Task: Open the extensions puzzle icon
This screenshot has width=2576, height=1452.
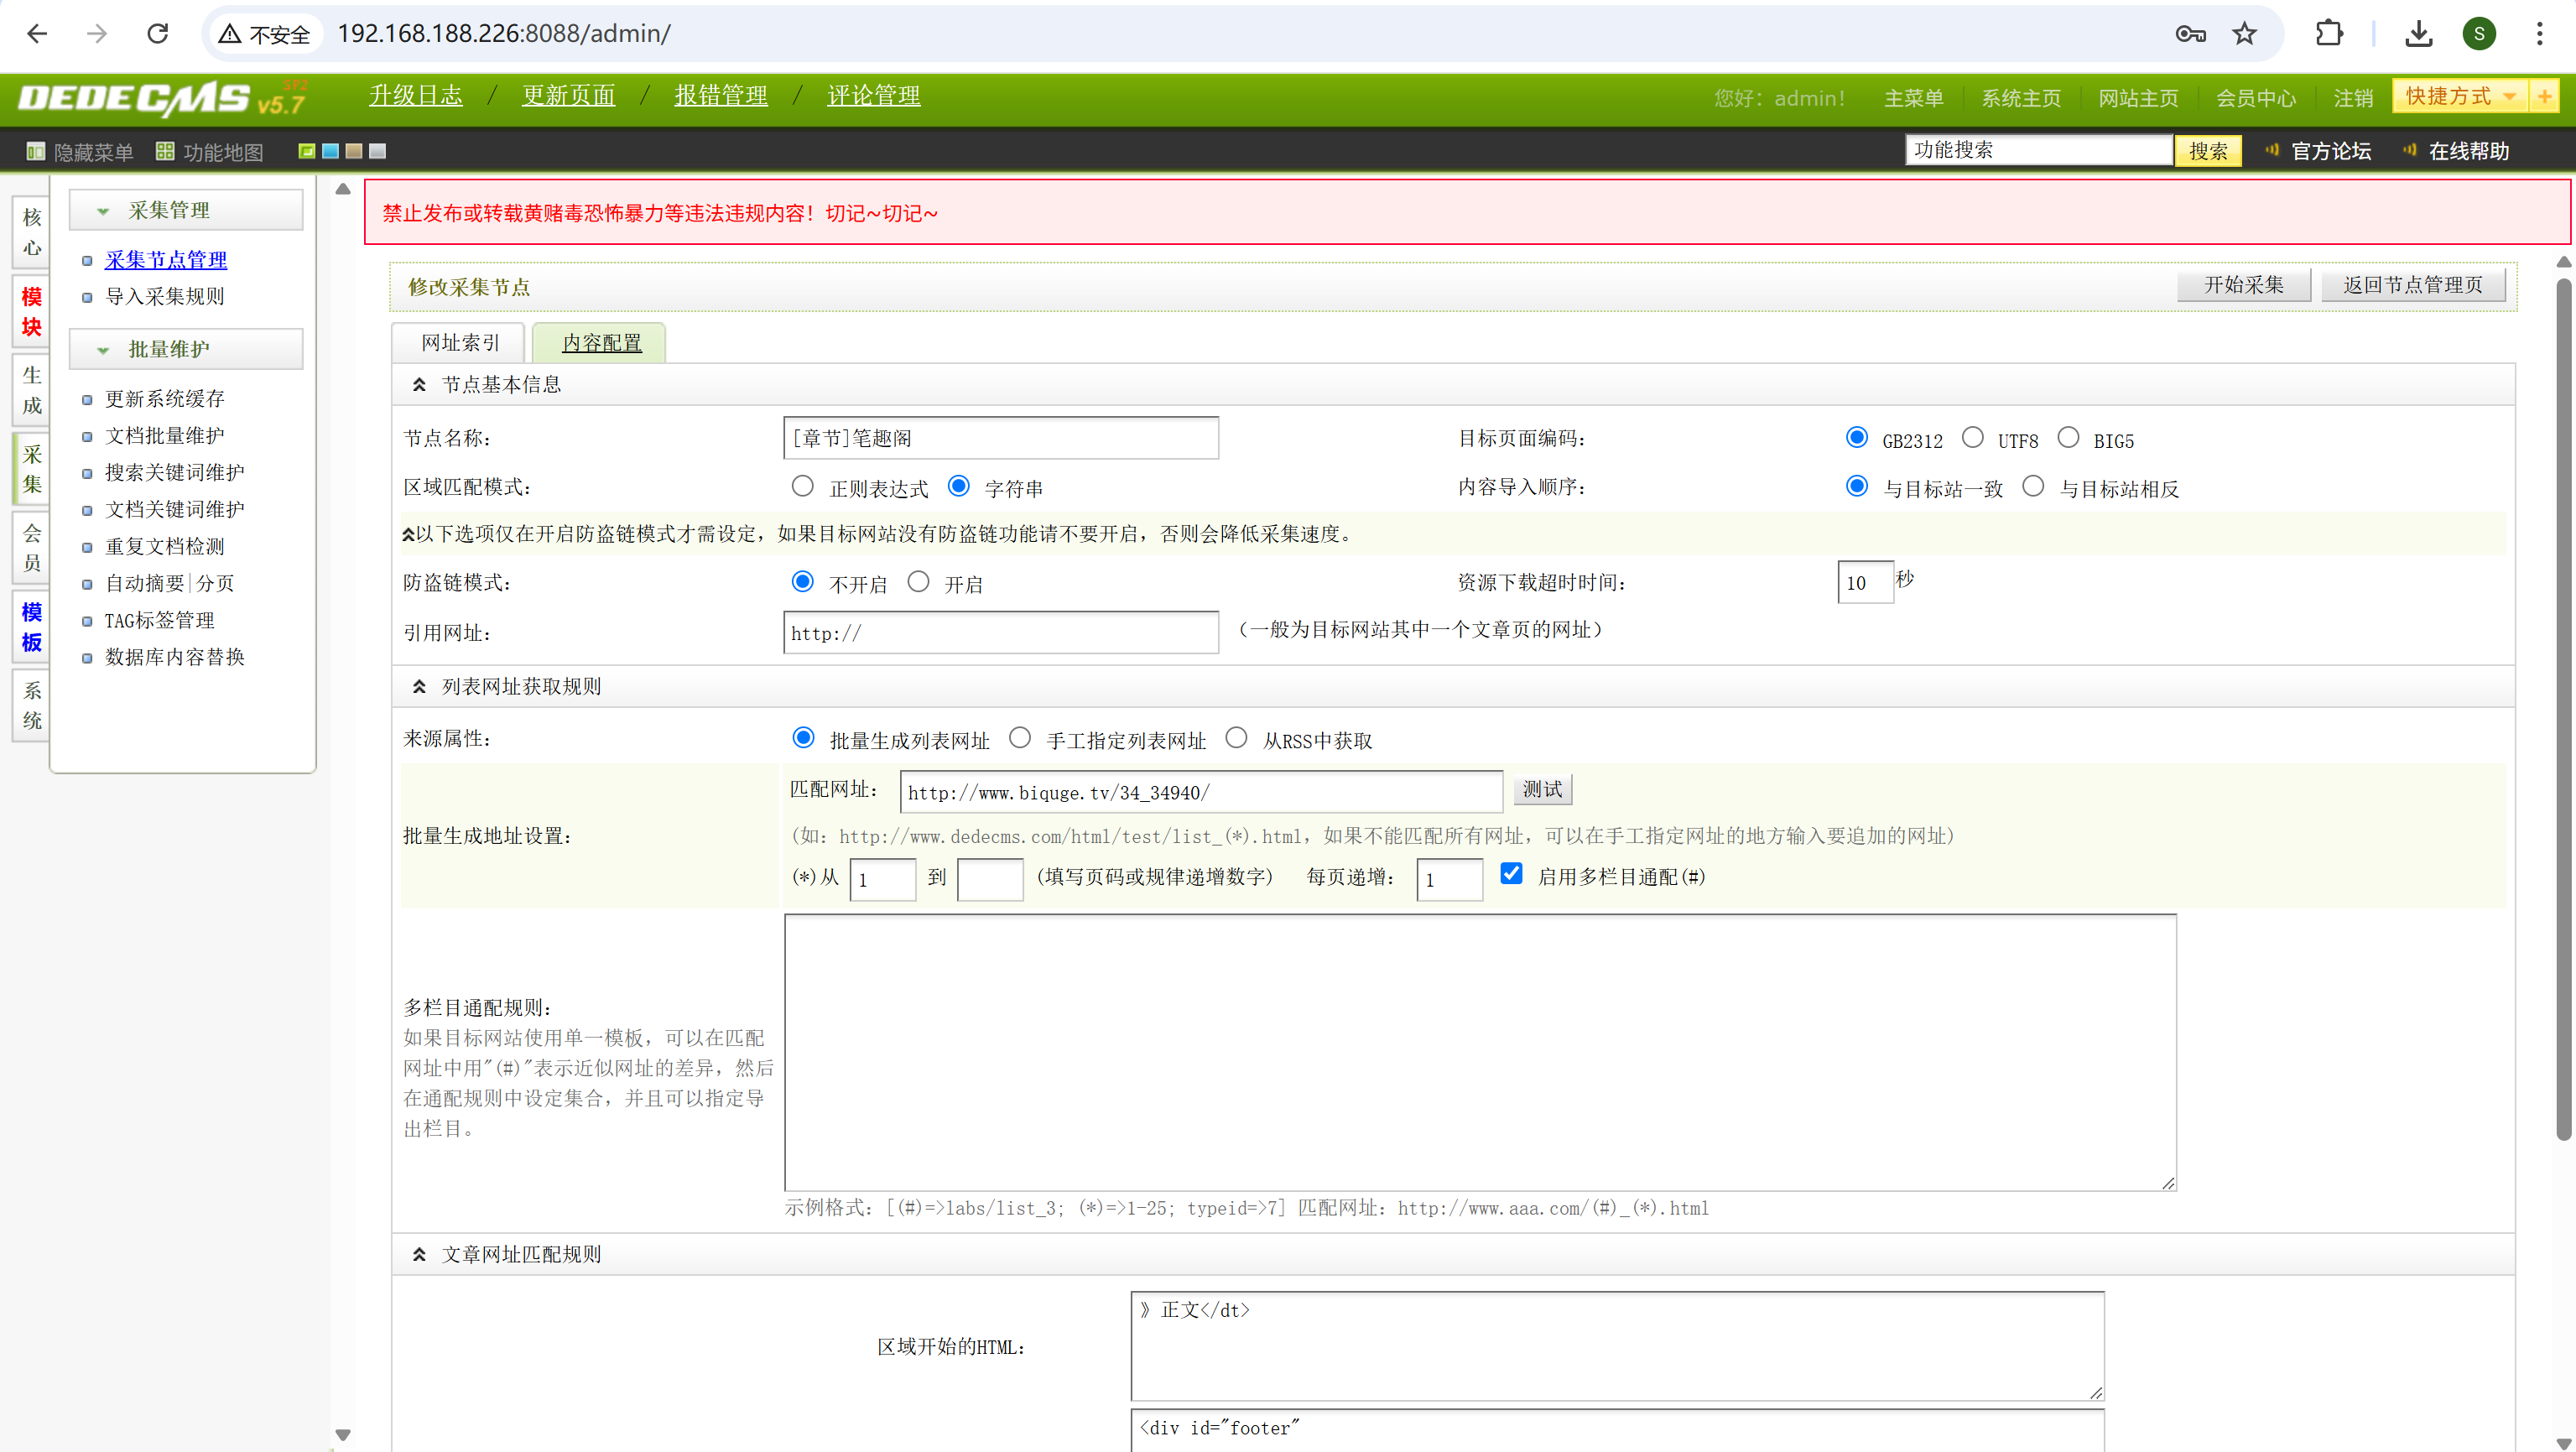Action: coord(2329,34)
